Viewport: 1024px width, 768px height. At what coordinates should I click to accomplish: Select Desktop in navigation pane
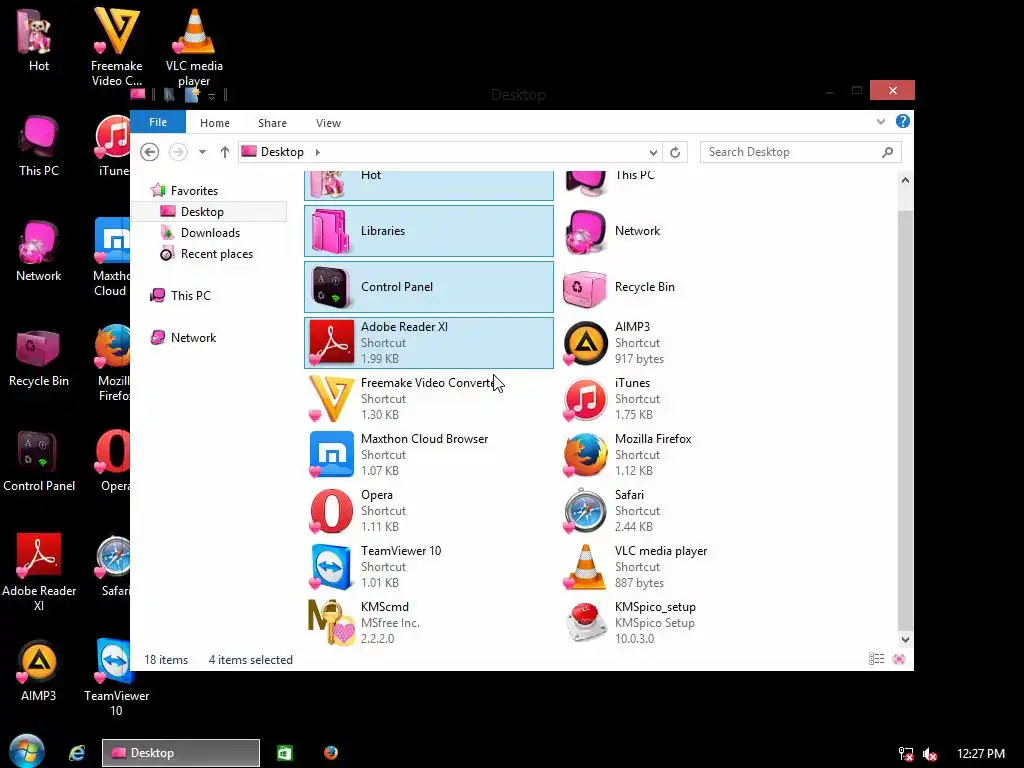[x=202, y=212]
